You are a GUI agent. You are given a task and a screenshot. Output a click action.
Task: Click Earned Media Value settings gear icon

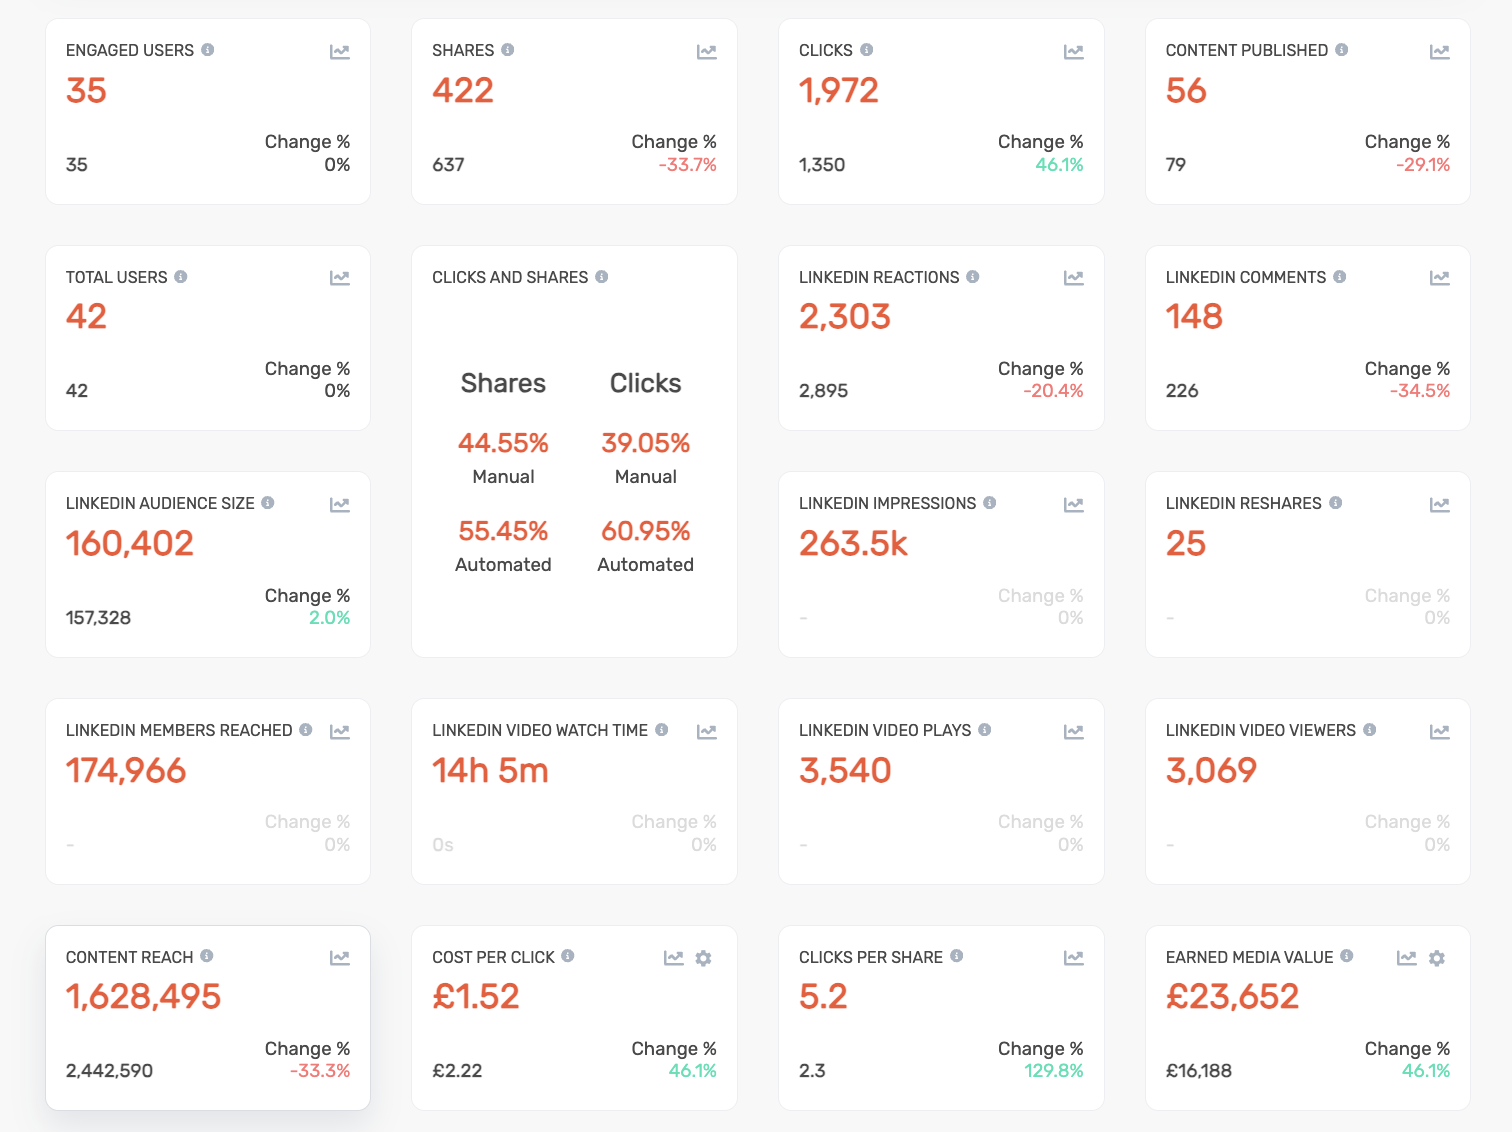[x=1437, y=958]
